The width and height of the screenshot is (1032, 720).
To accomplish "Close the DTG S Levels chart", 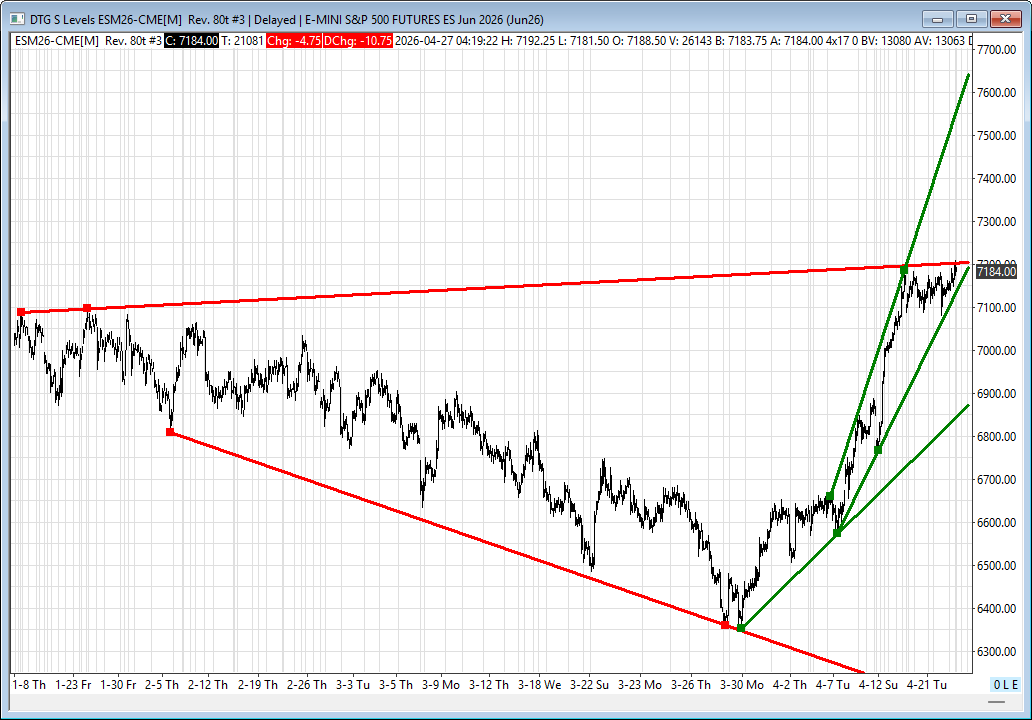I will click(x=1004, y=18).
